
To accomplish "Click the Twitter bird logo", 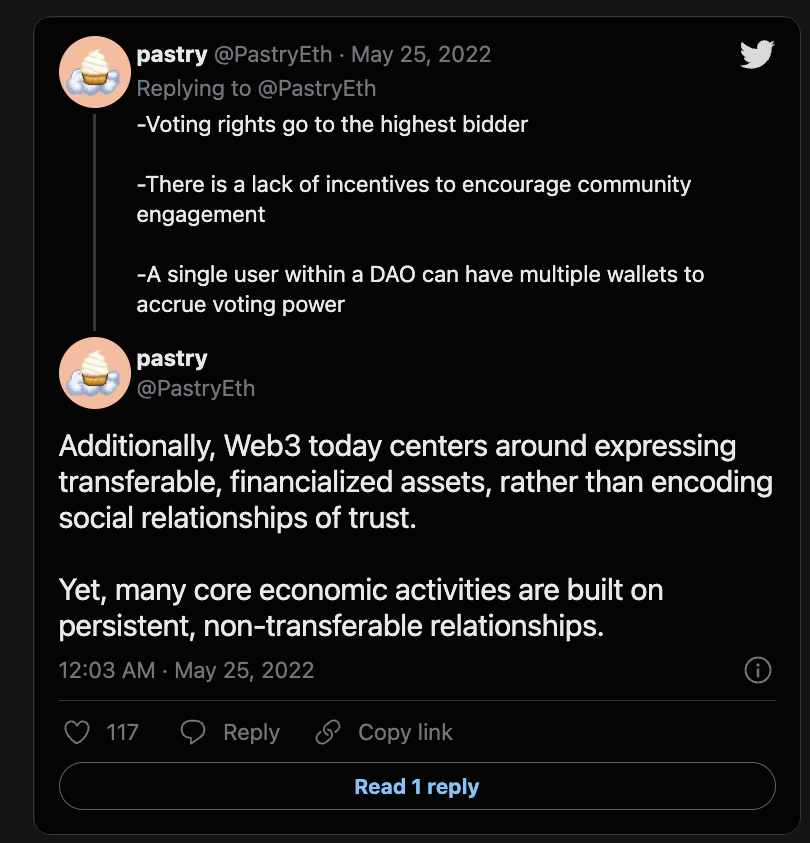I will 757,54.
